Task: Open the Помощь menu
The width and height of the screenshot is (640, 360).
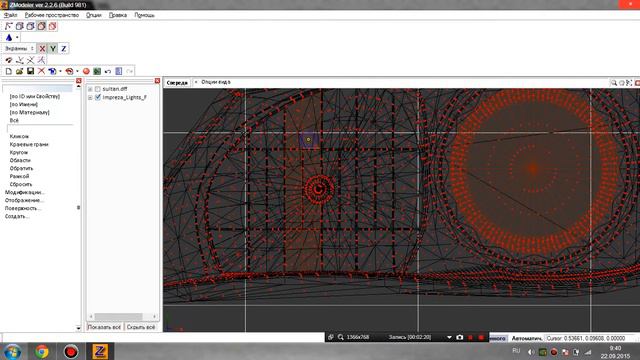Action: [x=144, y=15]
